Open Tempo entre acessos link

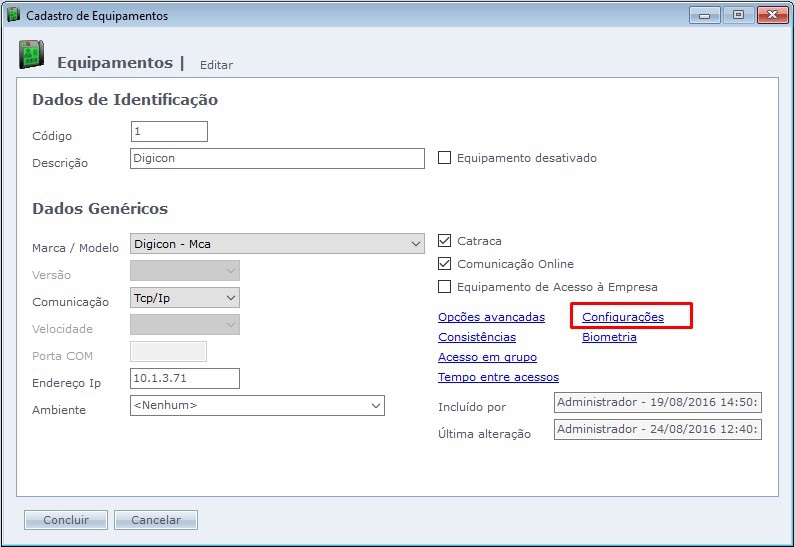[498, 377]
